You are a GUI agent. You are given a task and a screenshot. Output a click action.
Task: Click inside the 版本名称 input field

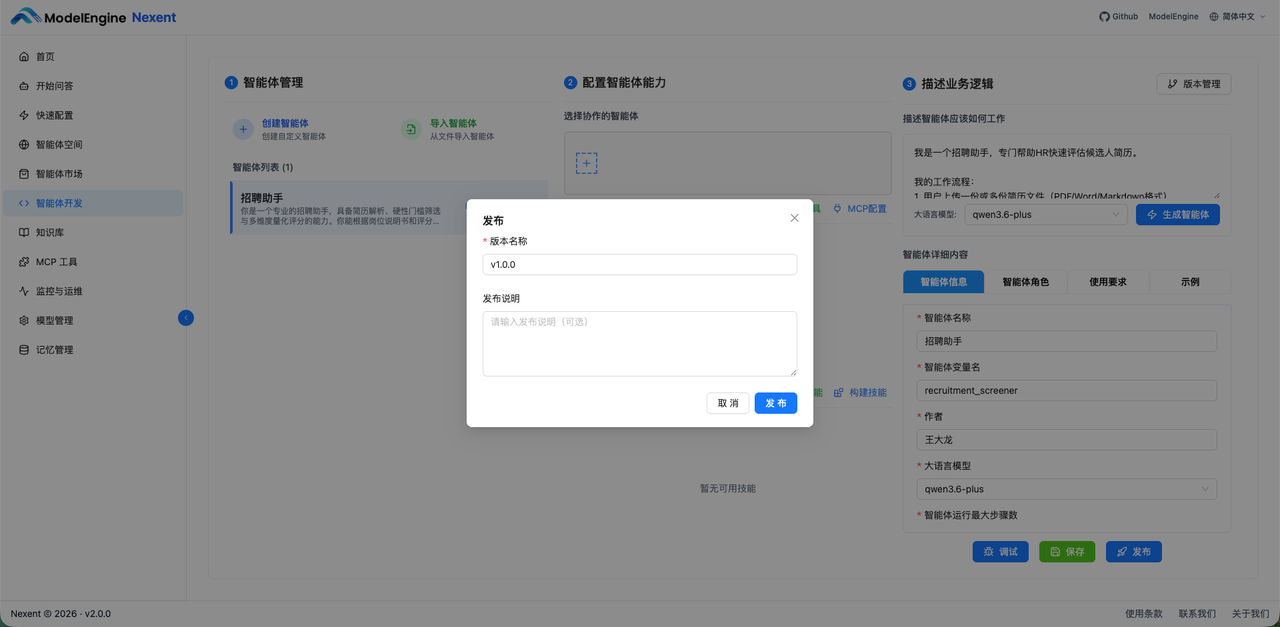(x=640, y=264)
